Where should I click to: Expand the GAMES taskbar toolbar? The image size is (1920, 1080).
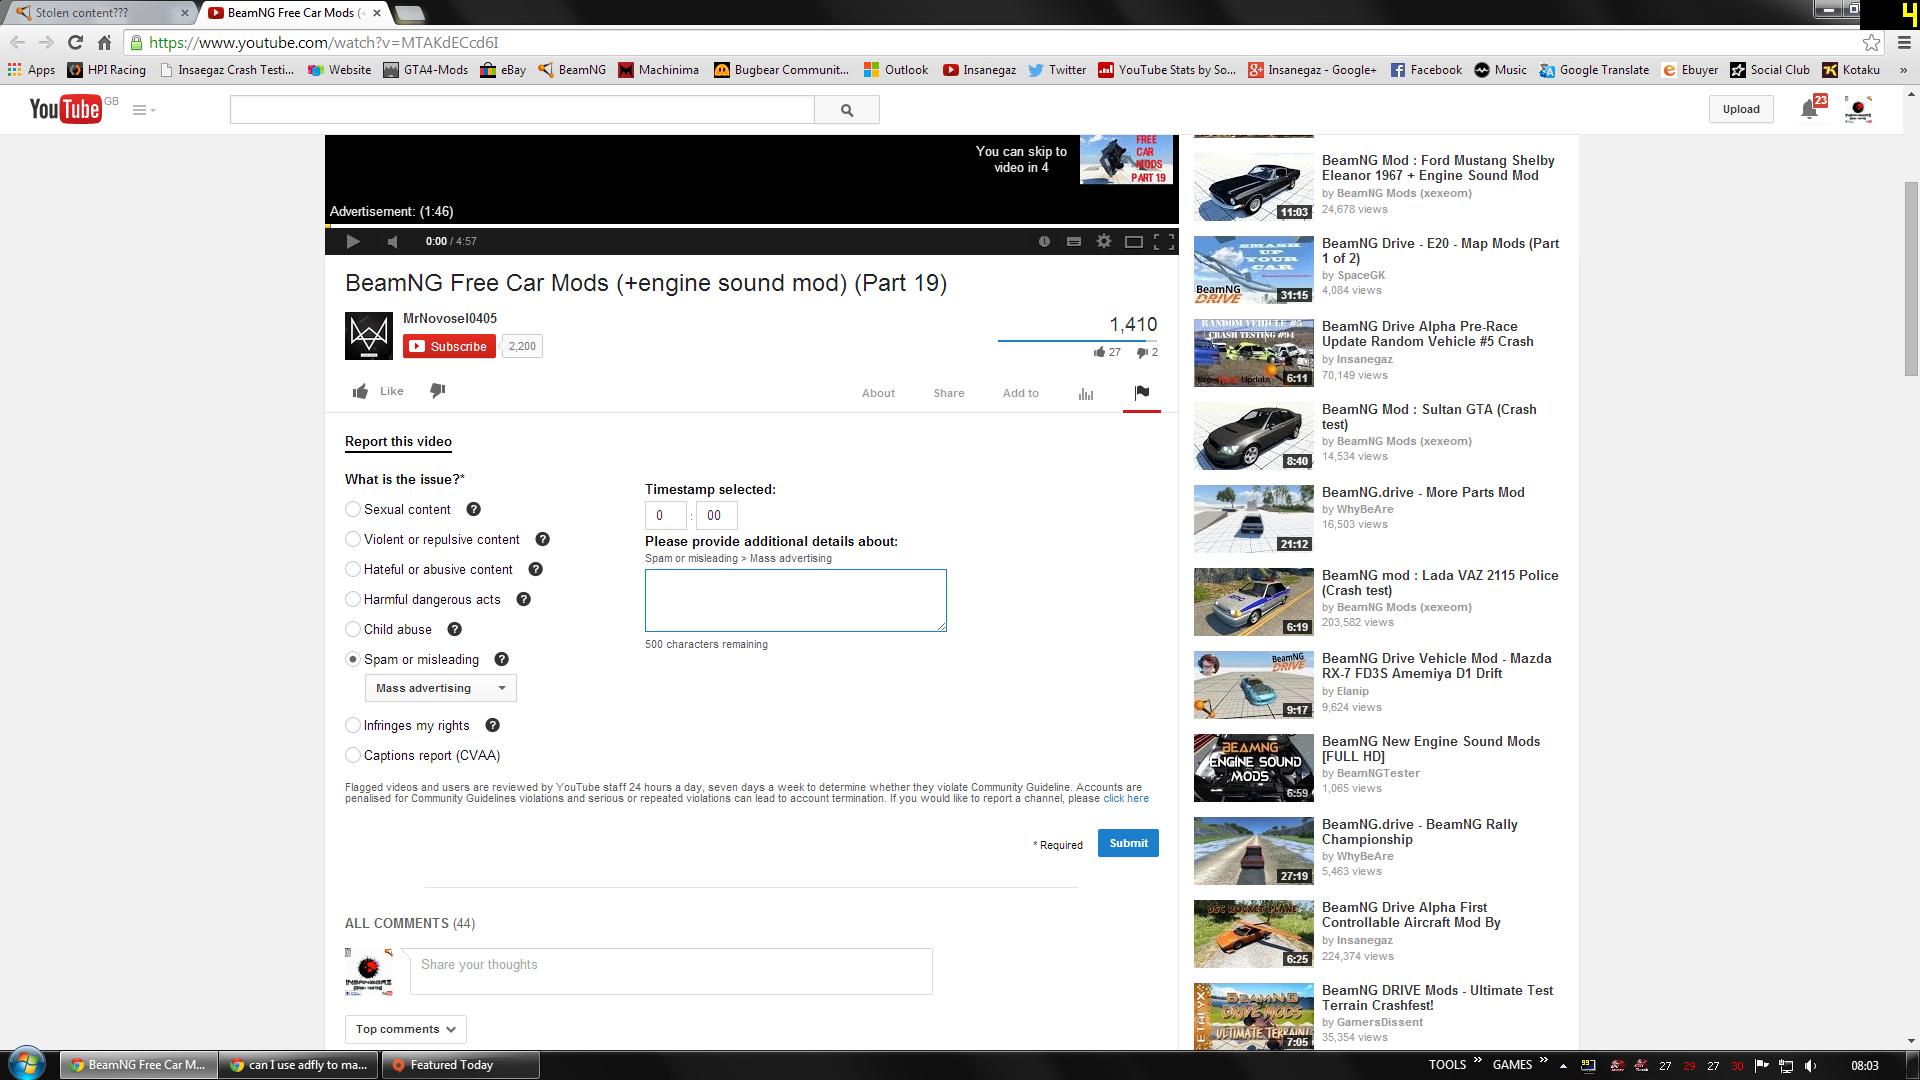tap(1543, 1062)
